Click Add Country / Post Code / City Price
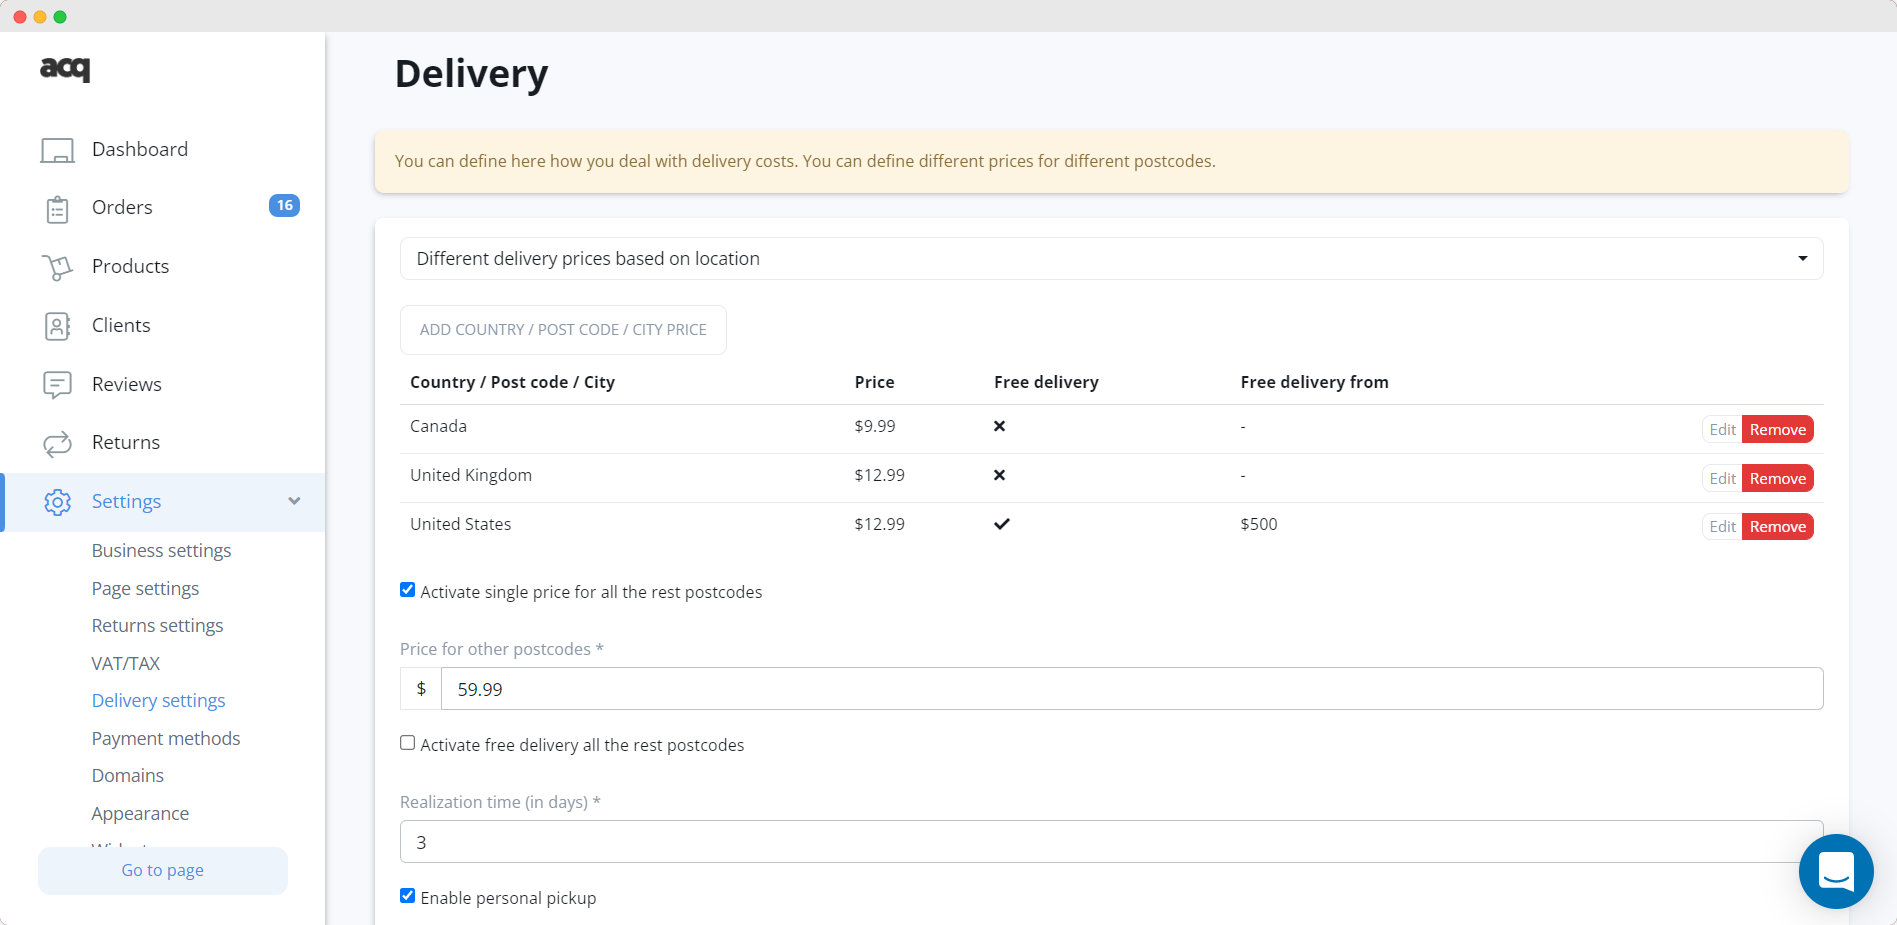 click(563, 330)
